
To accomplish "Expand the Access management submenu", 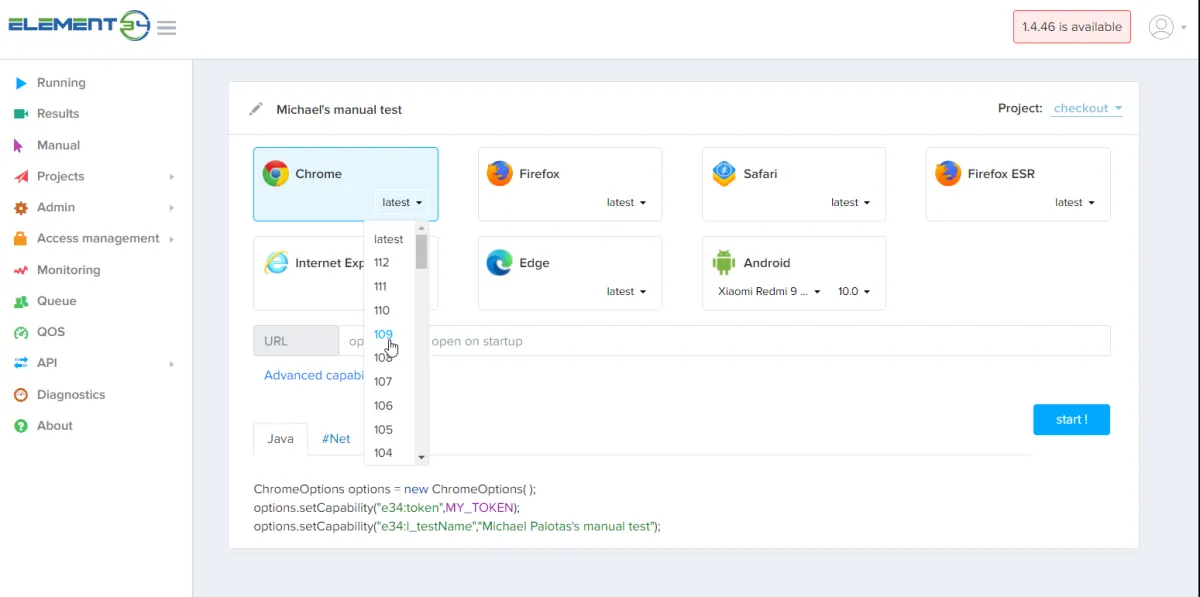I will pyautogui.click(x=171, y=239).
